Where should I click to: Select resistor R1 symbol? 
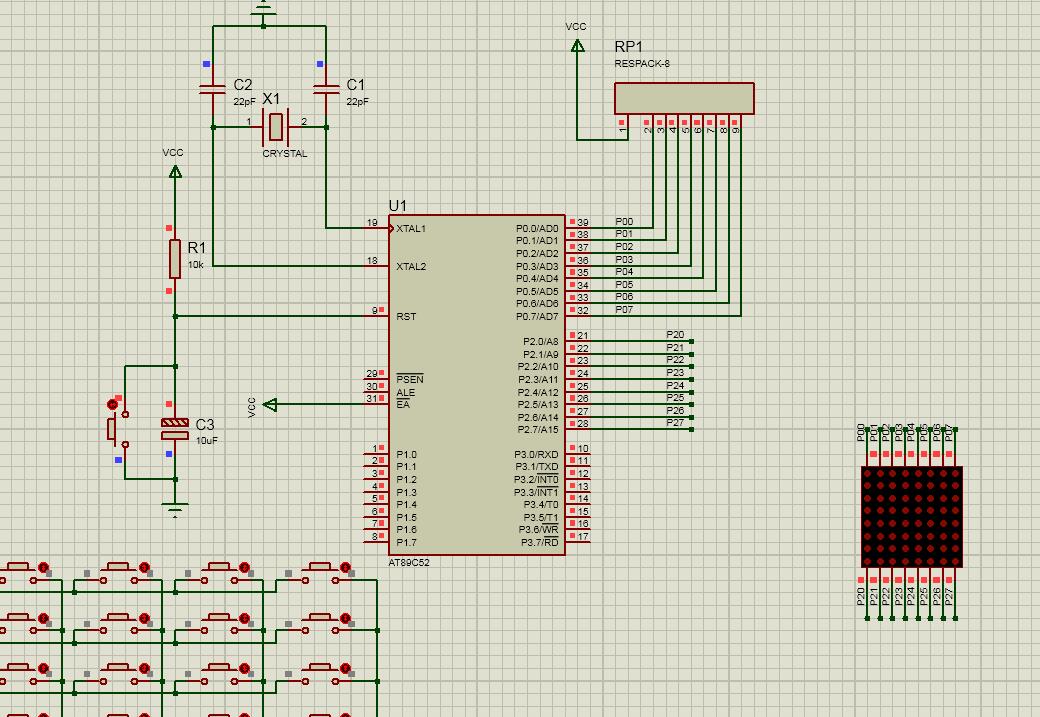tap(174, 259)
